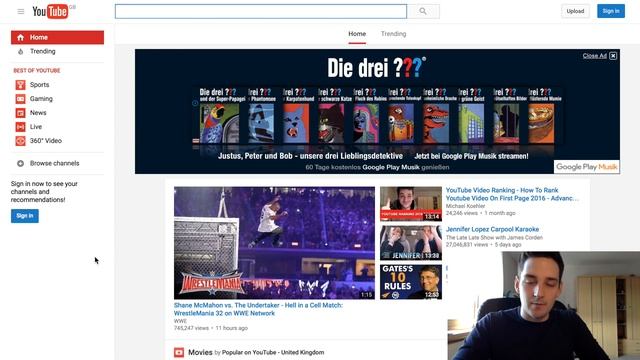Viewport: 640px width, 360px height.
Task: Open YouTube Video Ranking title link
Action: pos(512,194)
